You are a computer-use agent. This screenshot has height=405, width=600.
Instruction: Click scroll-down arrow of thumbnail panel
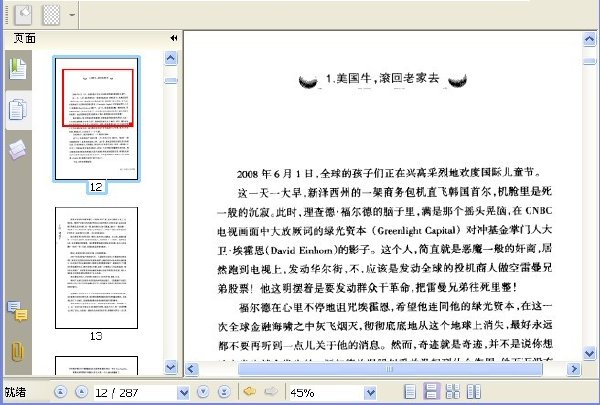(171, 367)
